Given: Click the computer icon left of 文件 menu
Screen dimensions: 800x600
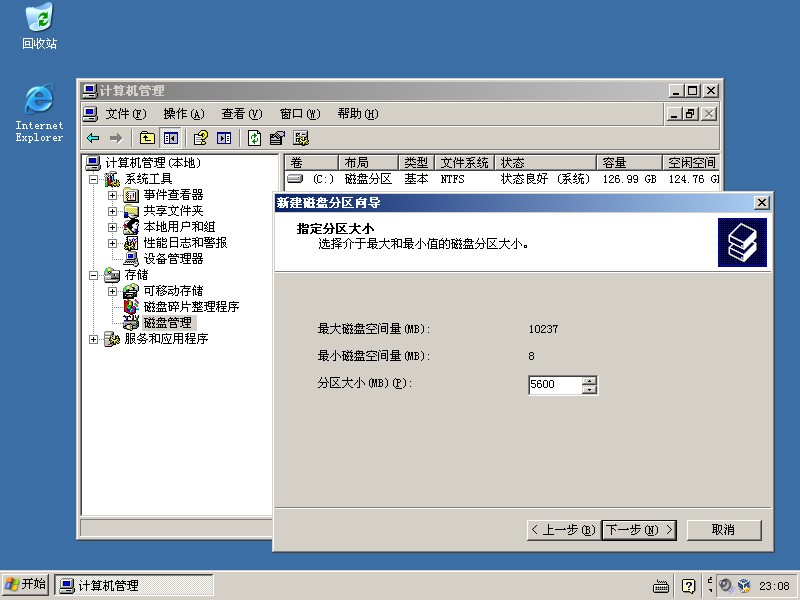Looking at the screenshot, I should (x=90, y=114).
